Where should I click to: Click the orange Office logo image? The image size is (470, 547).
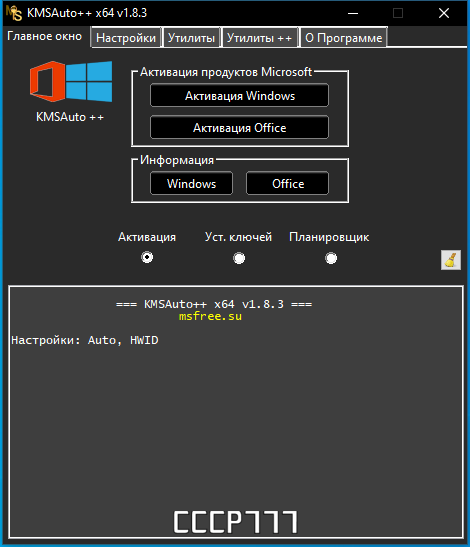(x=47, y=82)
